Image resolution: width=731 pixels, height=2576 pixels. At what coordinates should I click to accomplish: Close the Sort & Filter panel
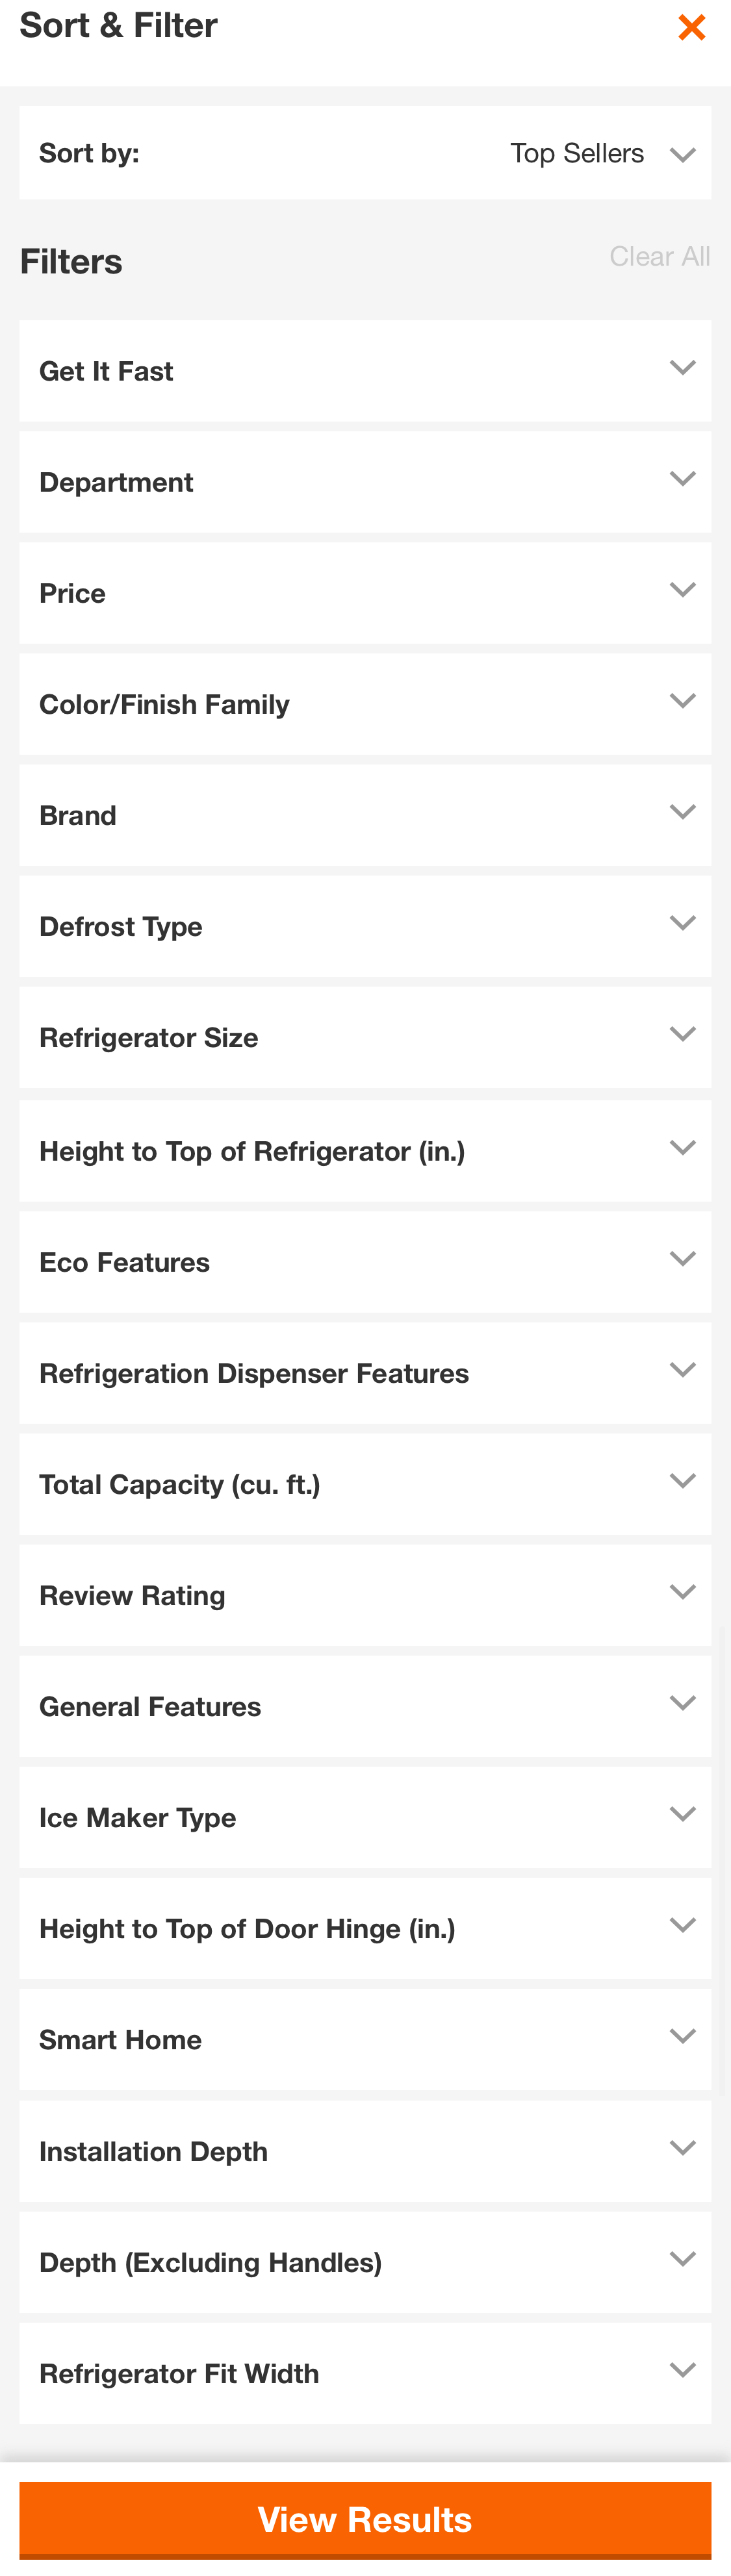point(691,27)
